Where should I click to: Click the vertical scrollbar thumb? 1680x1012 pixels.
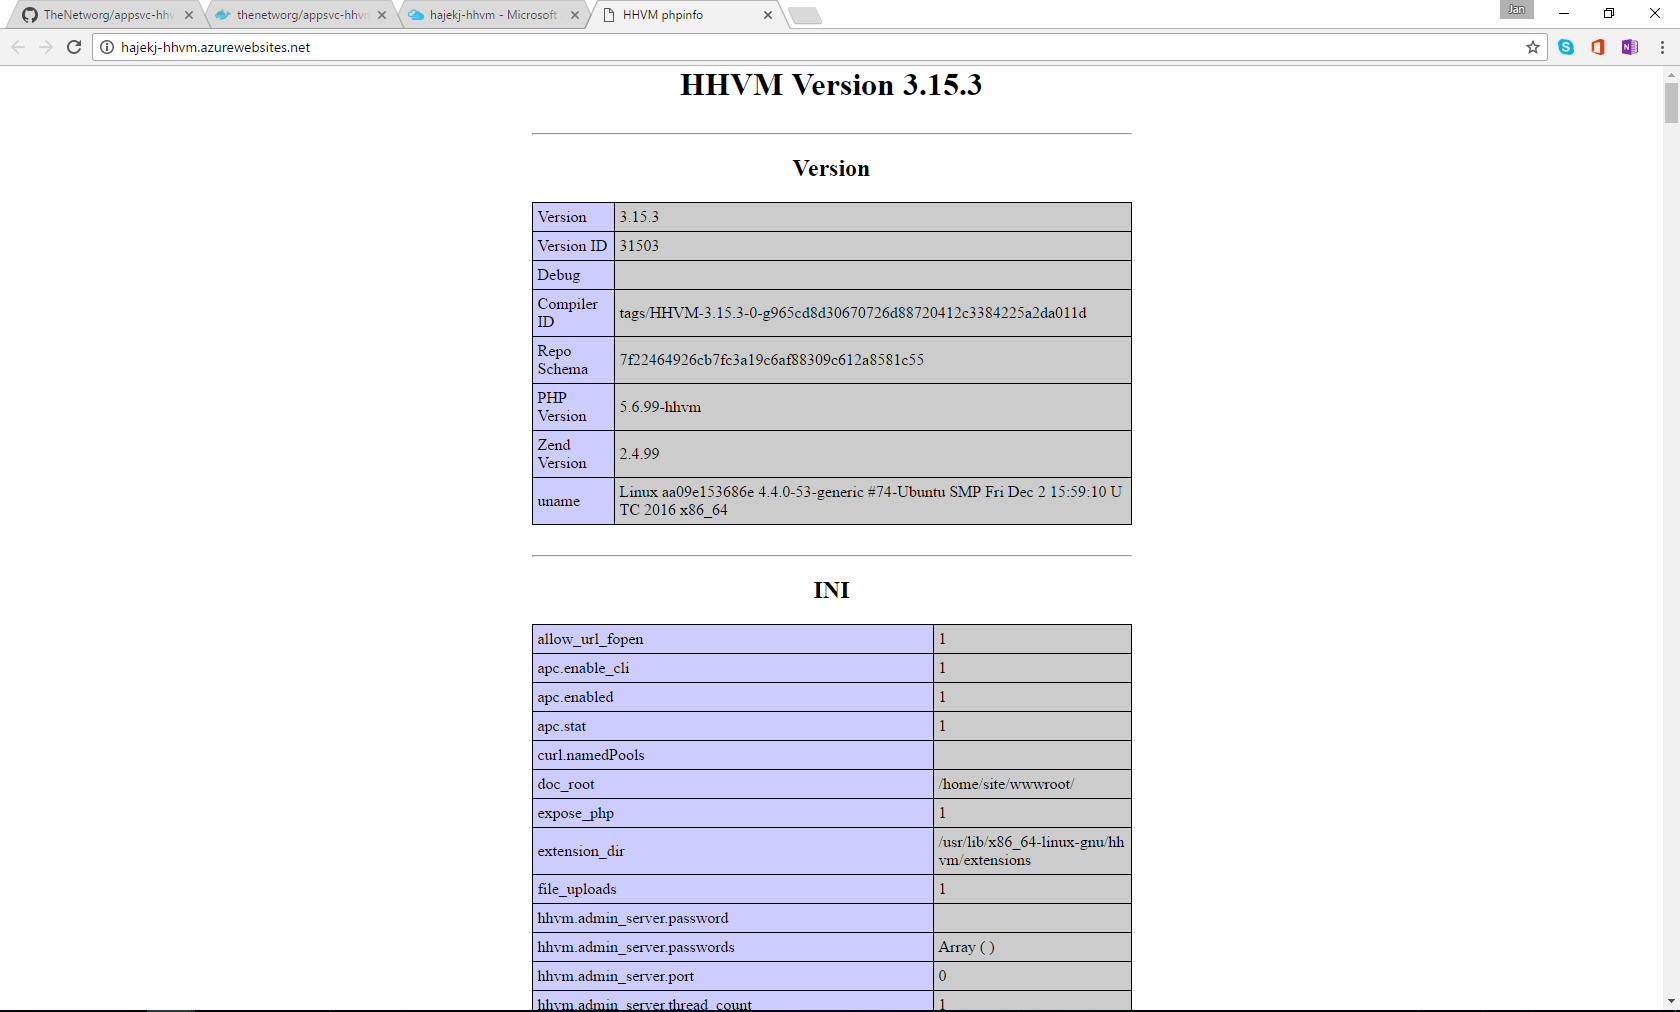click(1671, 103)
